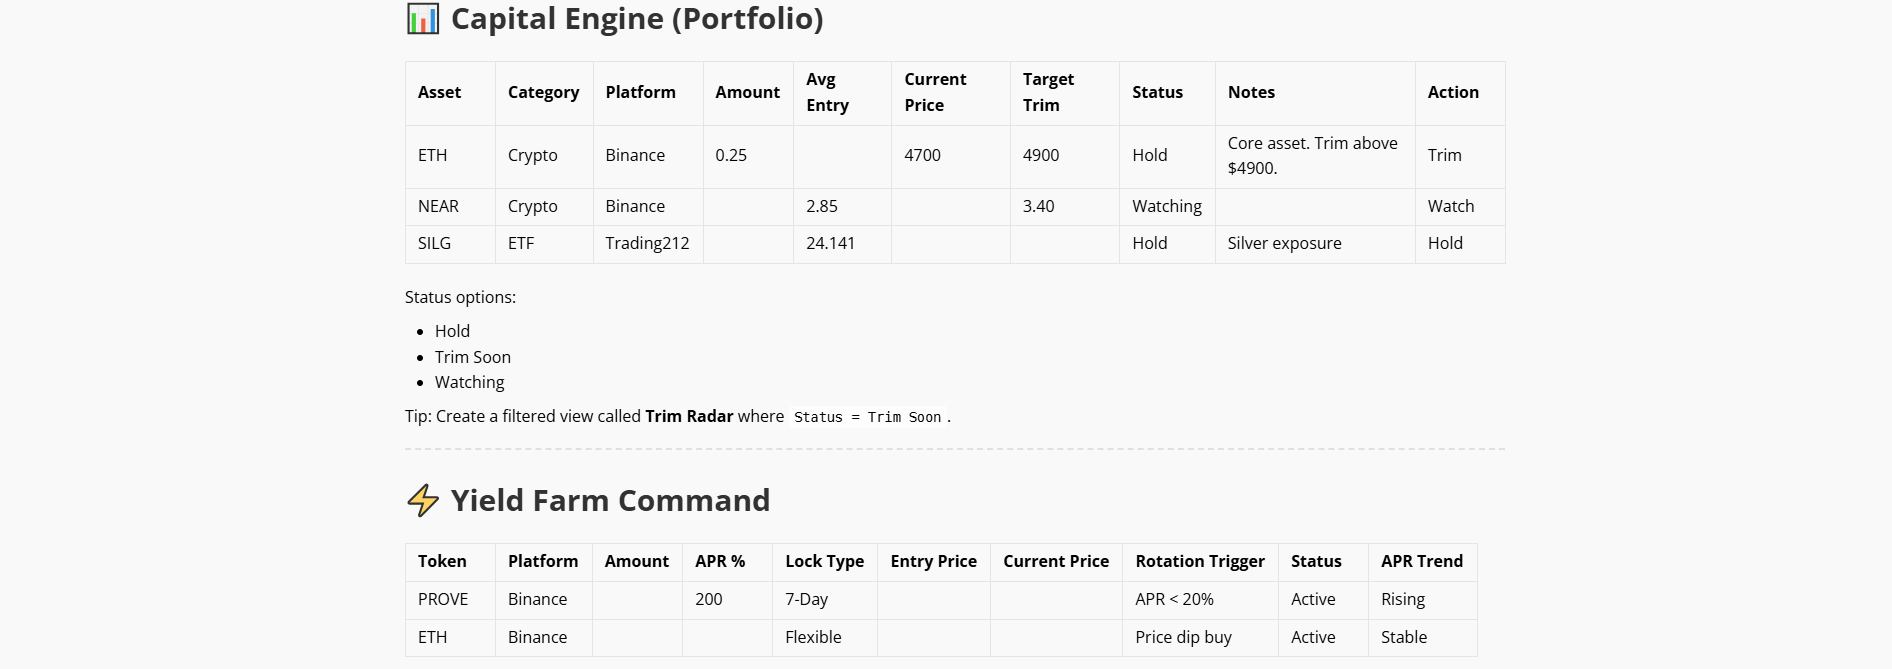
Task: Click the lightning bolt icon
Action: [x=423, y=500]
